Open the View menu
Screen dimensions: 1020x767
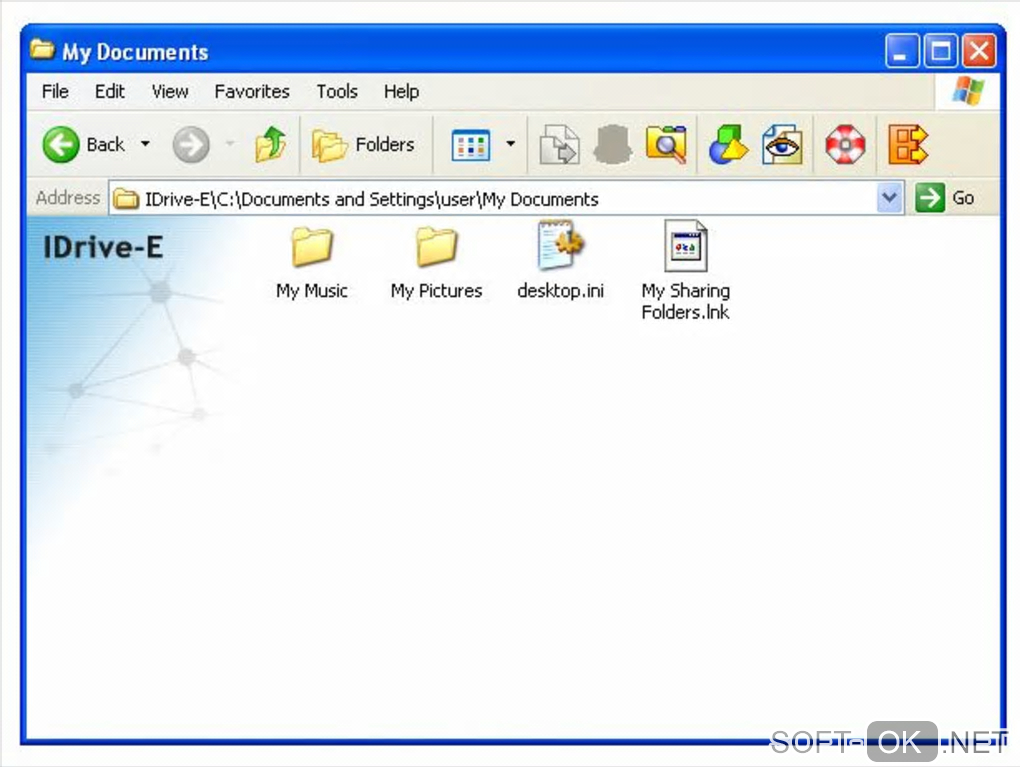[170, 92]
